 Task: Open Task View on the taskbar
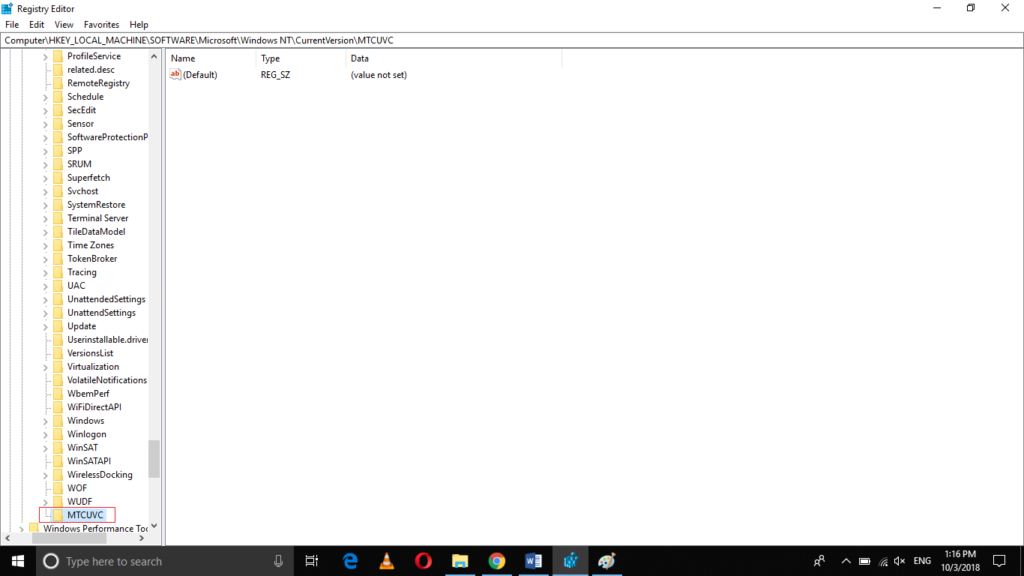coord(312,561)
